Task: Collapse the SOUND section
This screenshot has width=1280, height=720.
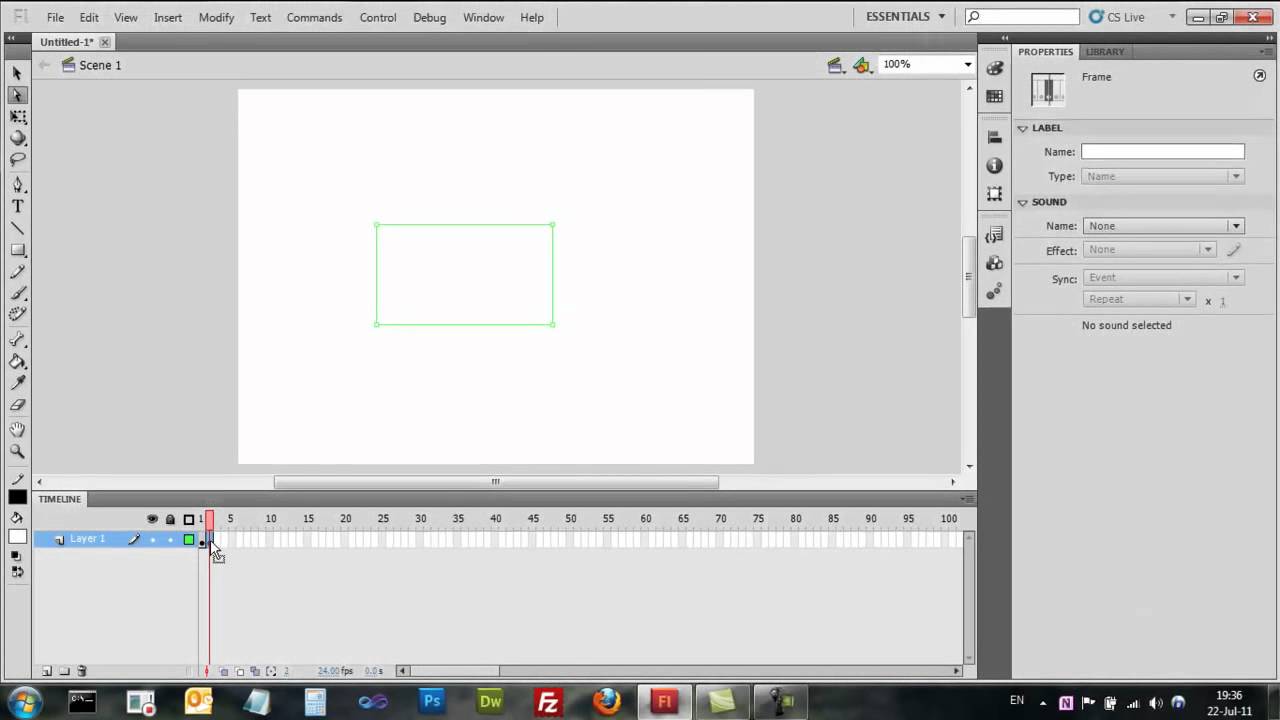Action: [1023, 202]
